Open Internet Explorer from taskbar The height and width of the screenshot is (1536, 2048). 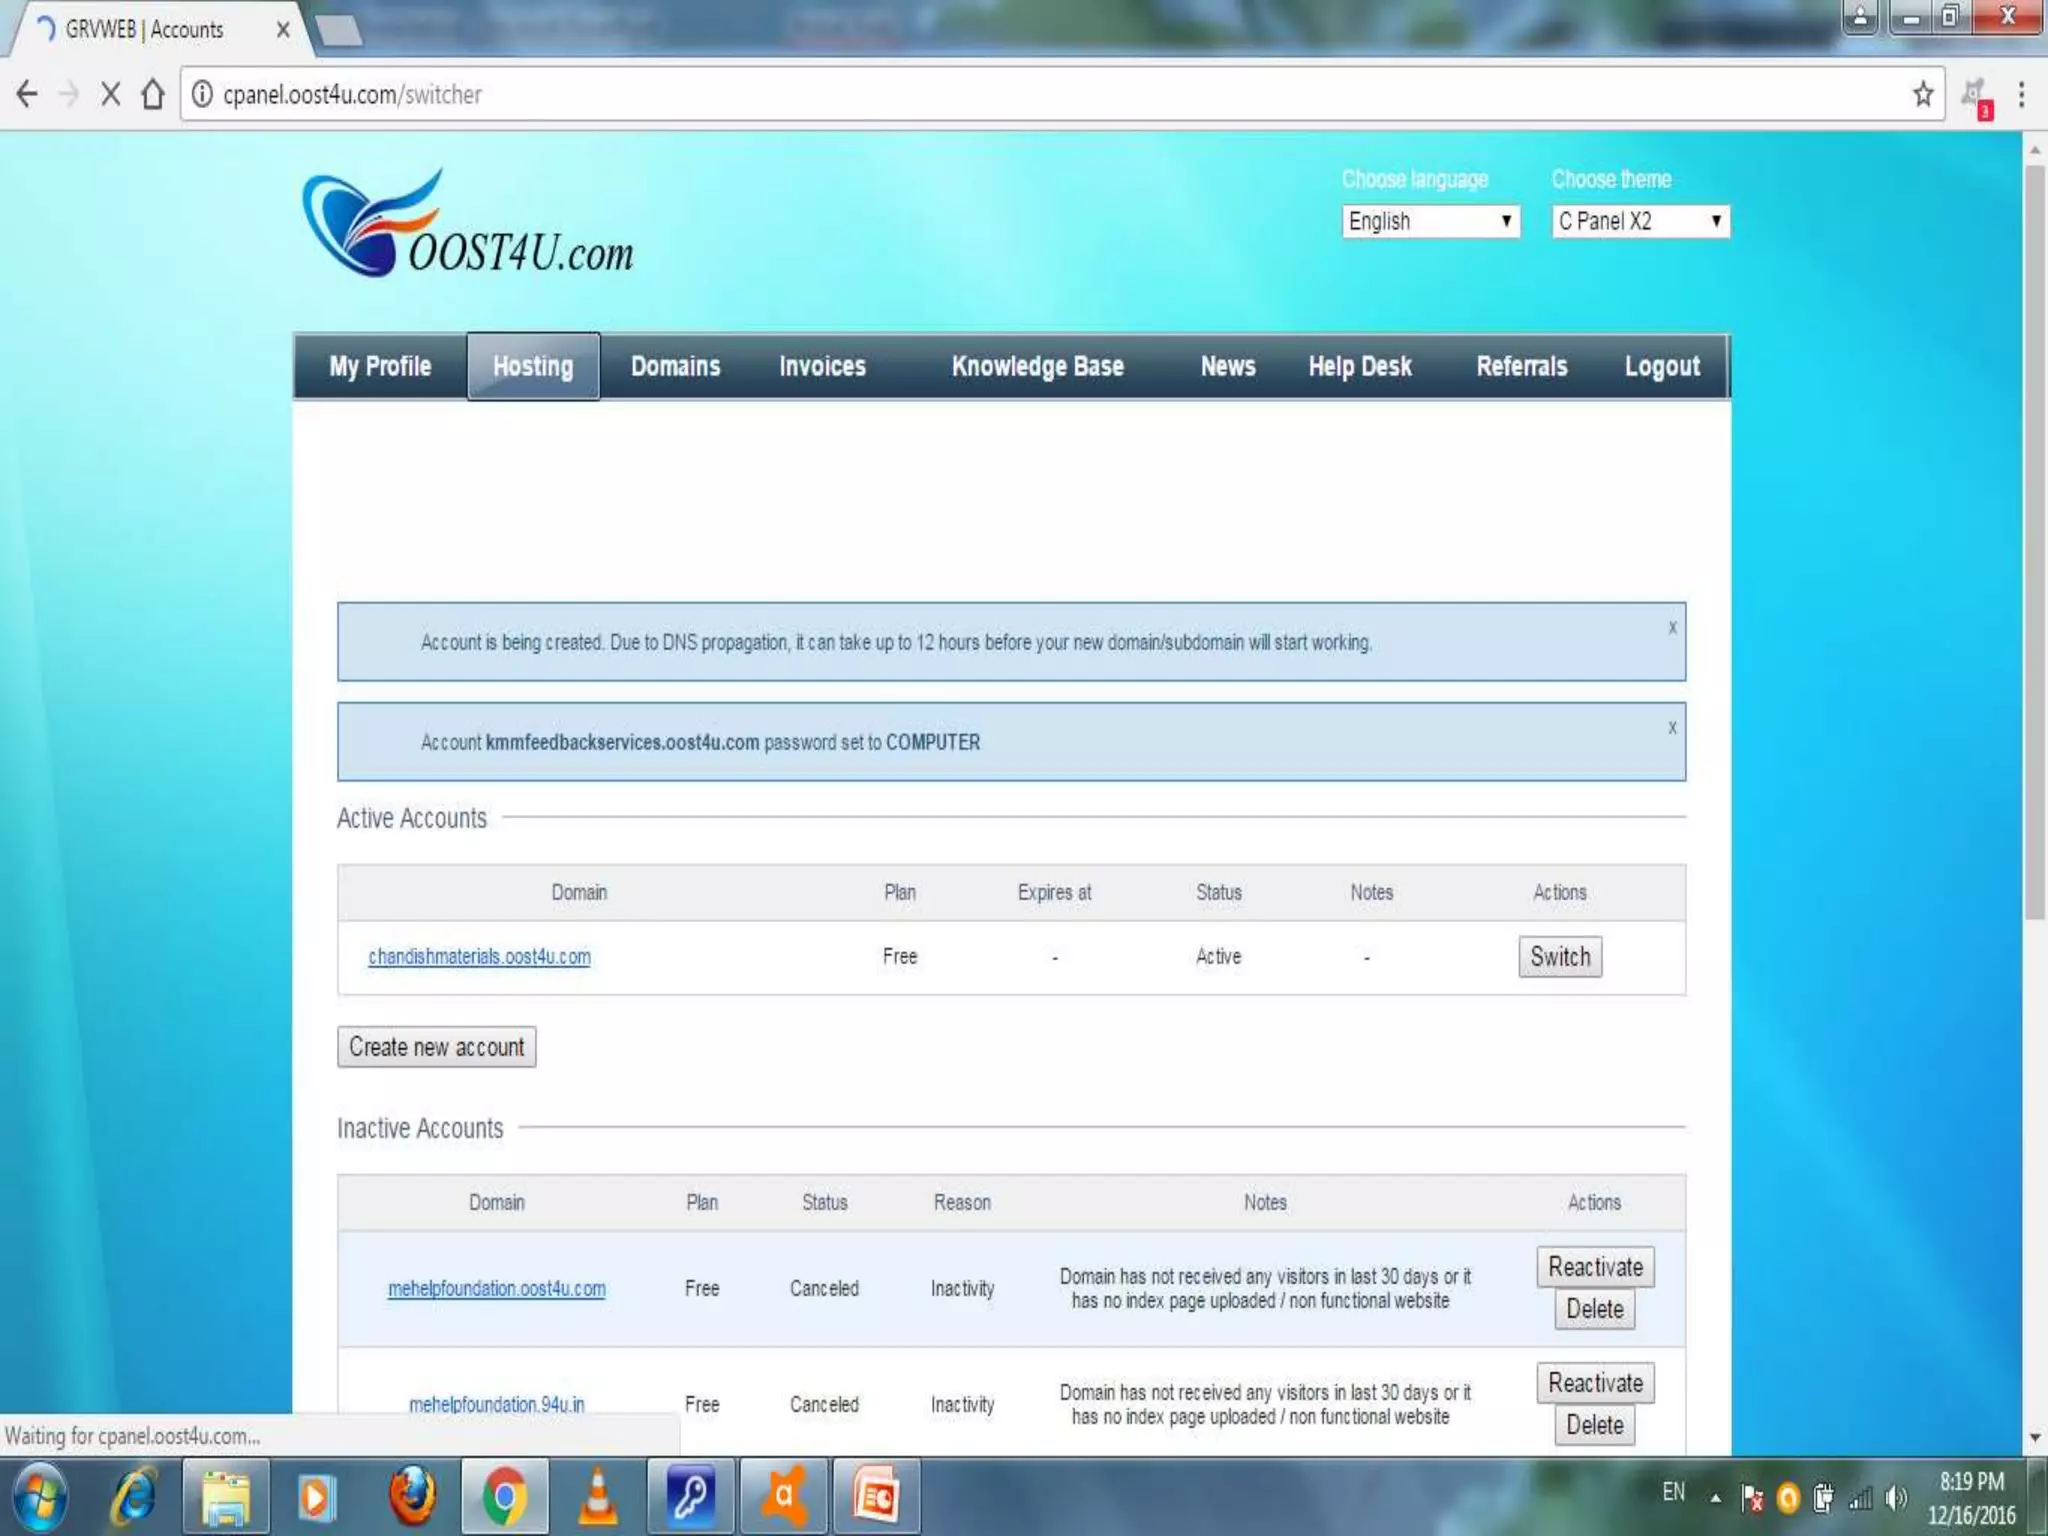(134, 1496)
